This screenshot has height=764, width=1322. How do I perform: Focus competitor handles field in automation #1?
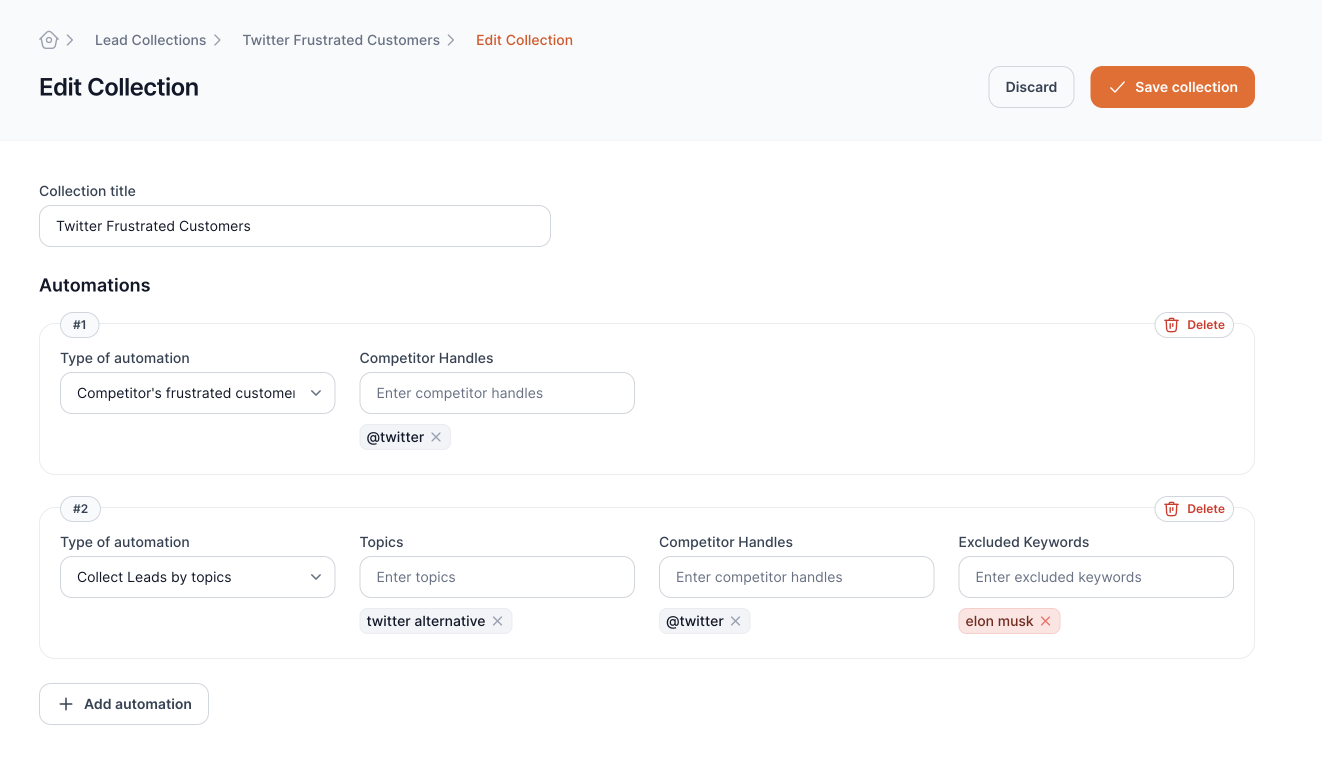[x=497, y=393]
